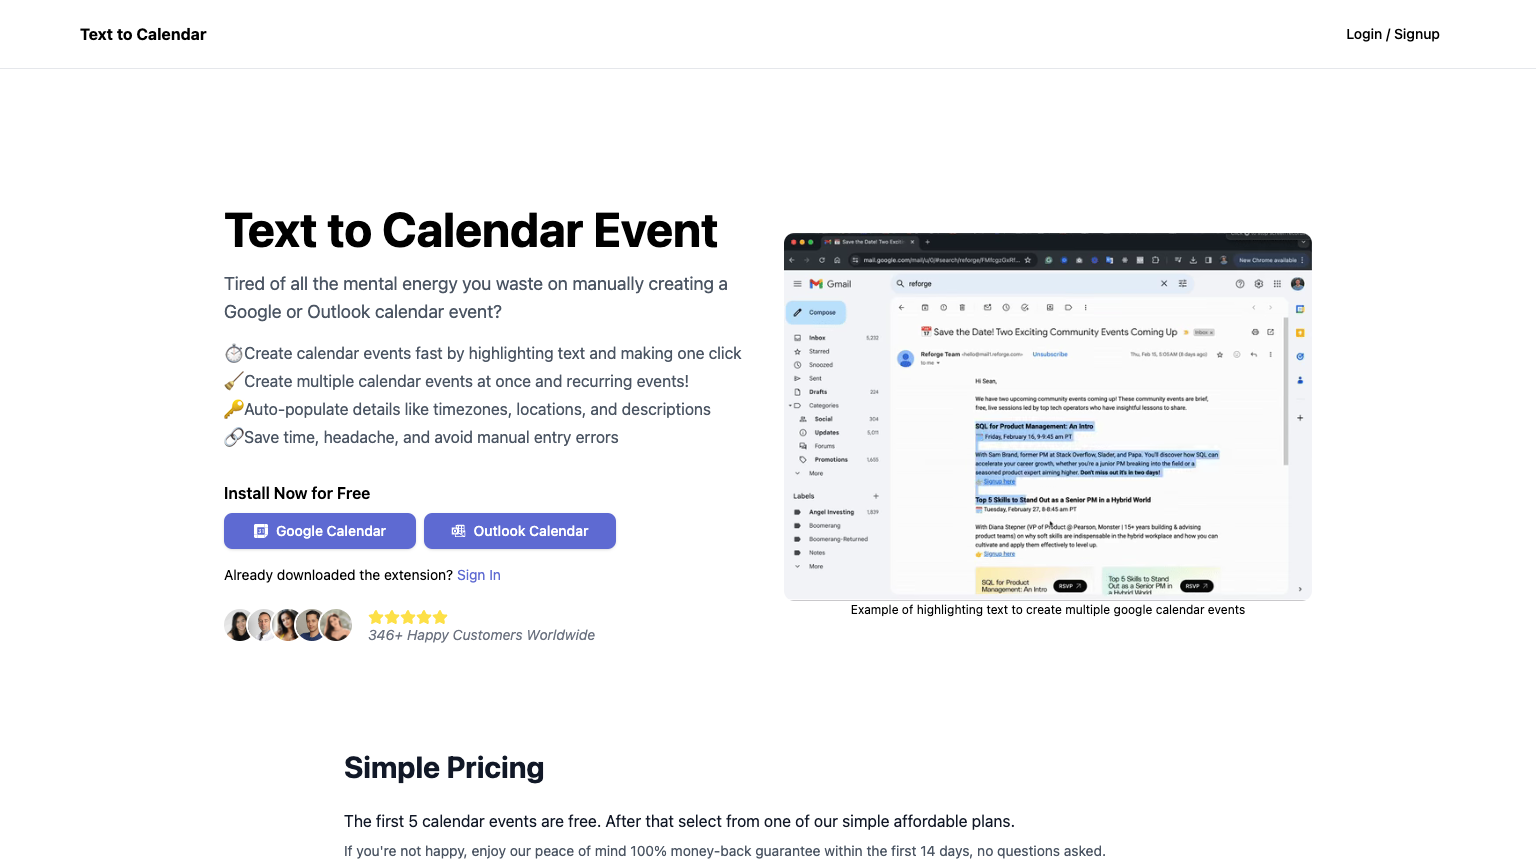This screenshot has width=1536, height=864.
Task: Click the five-star rating icons
Action: pos(408,617)
